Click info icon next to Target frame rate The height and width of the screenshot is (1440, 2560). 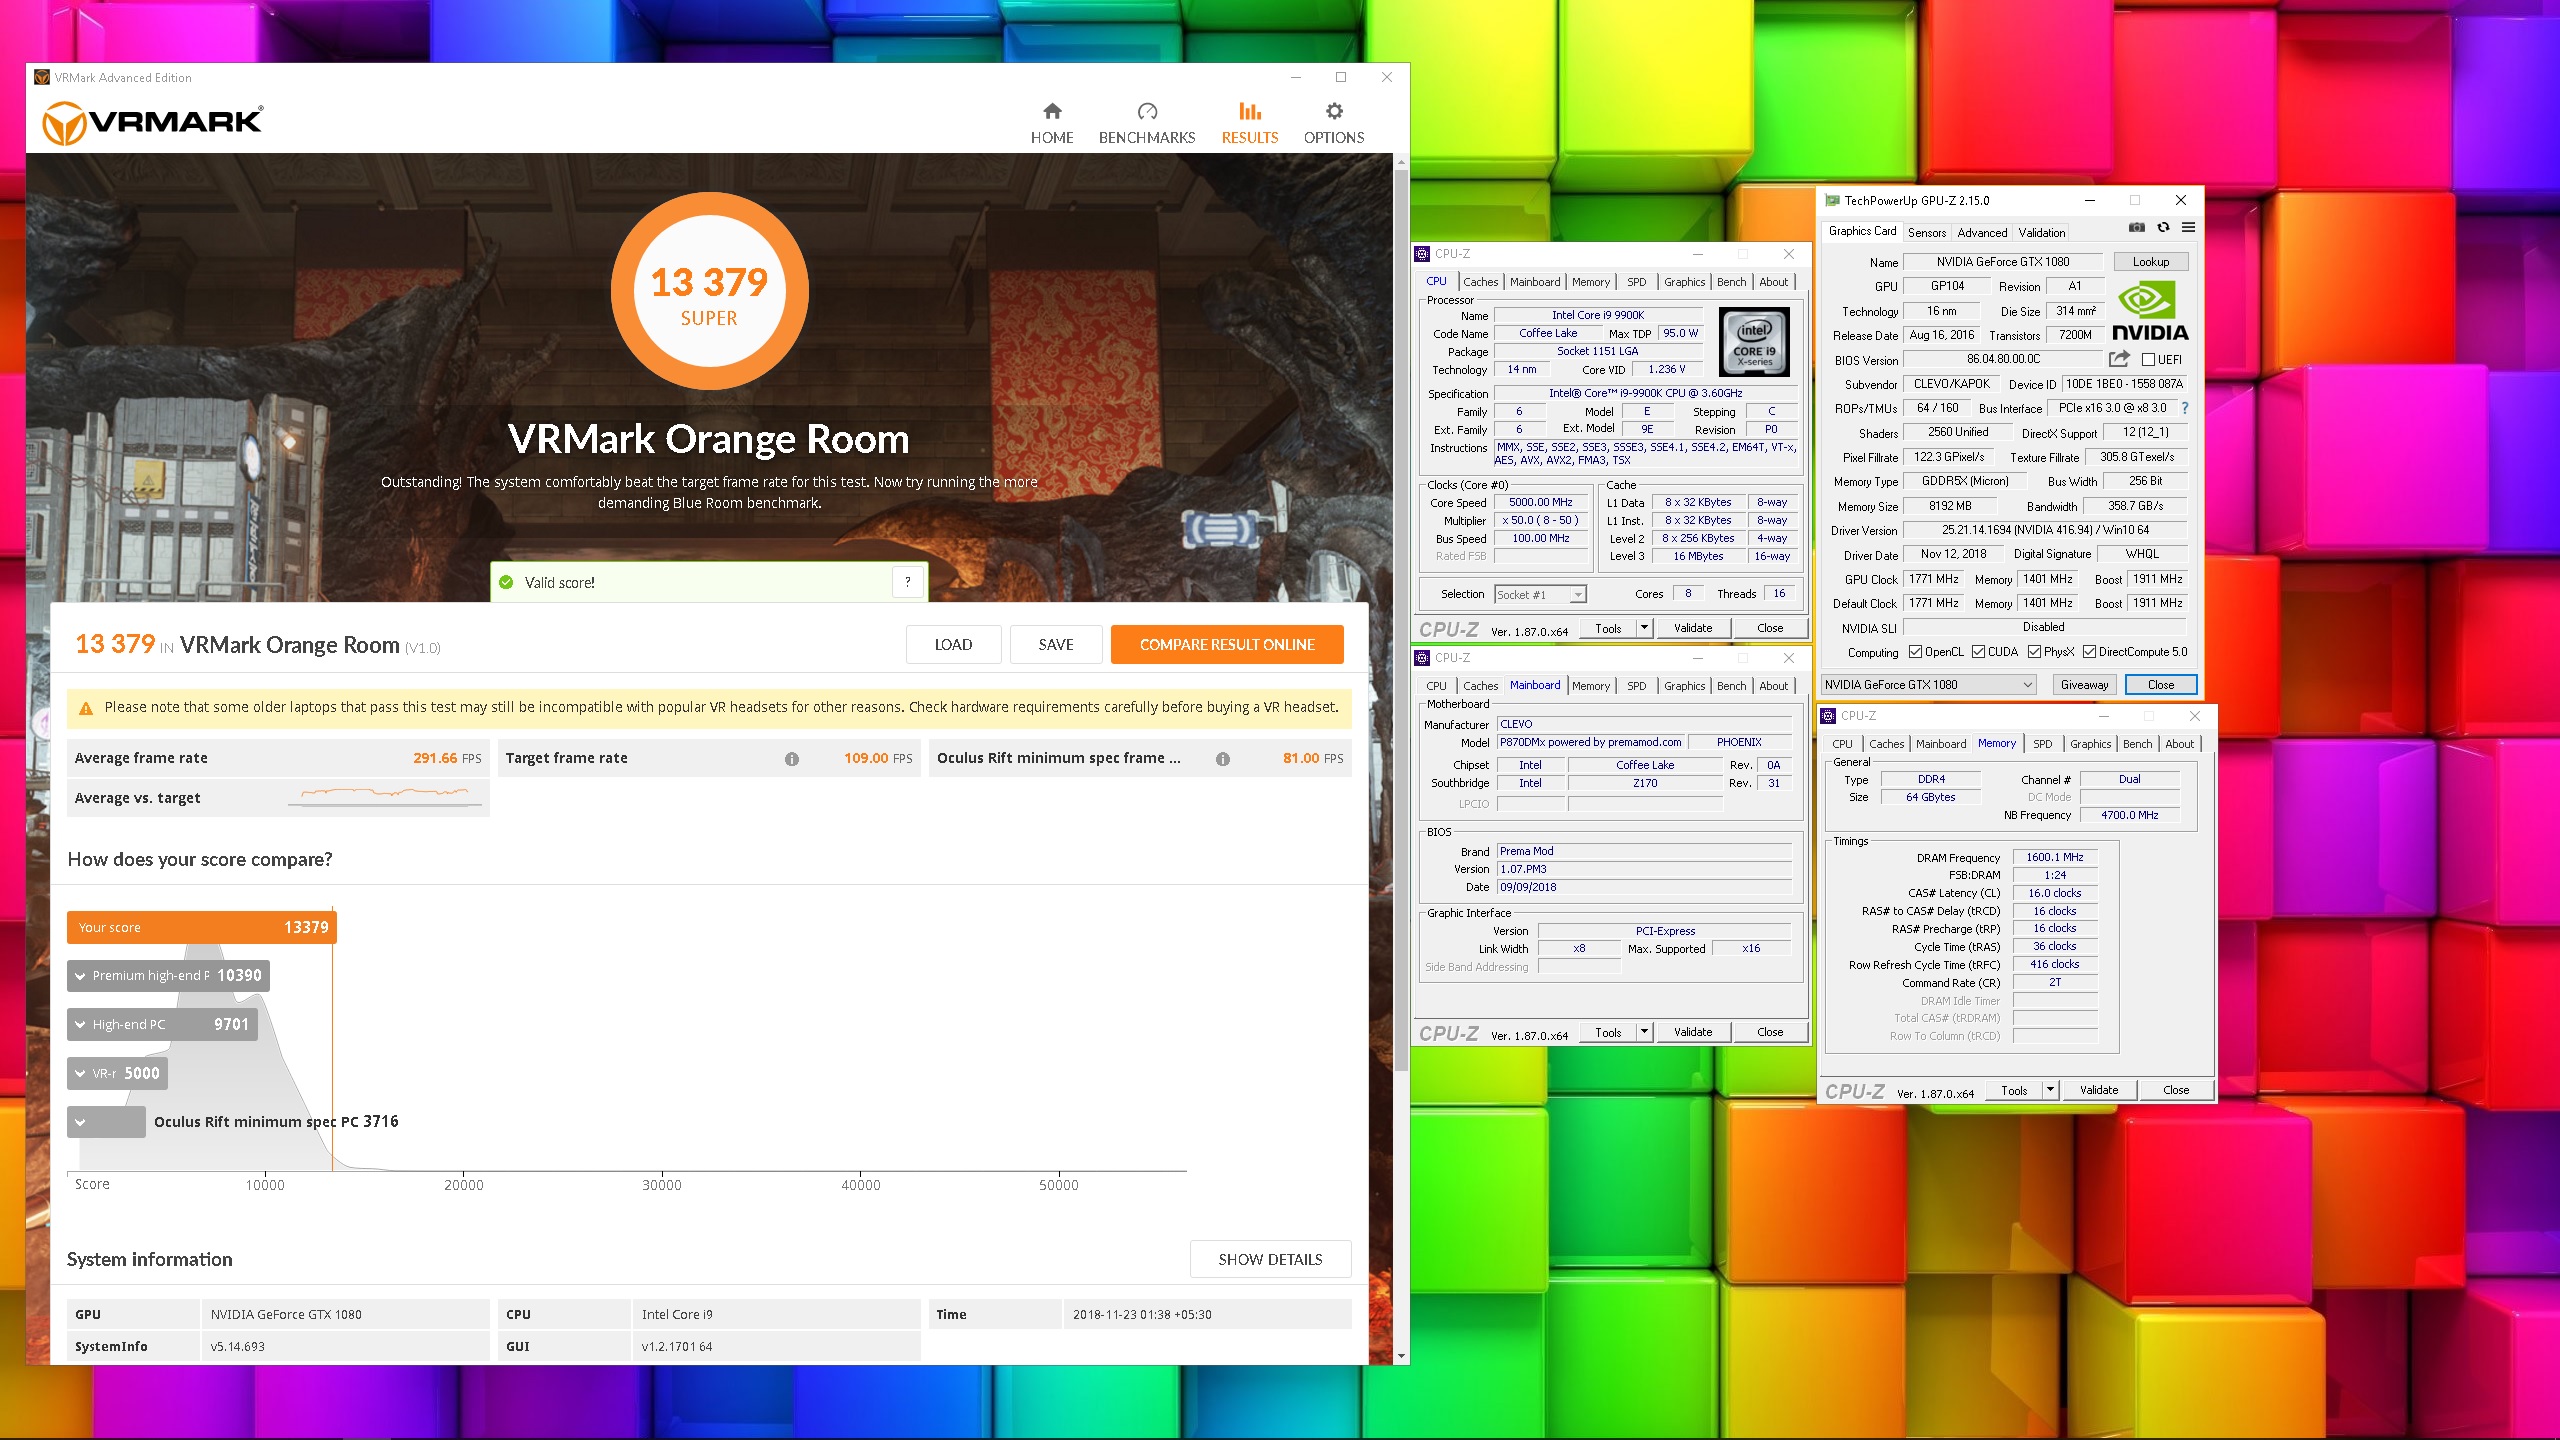pyautogui.click(x=791, y=759)
